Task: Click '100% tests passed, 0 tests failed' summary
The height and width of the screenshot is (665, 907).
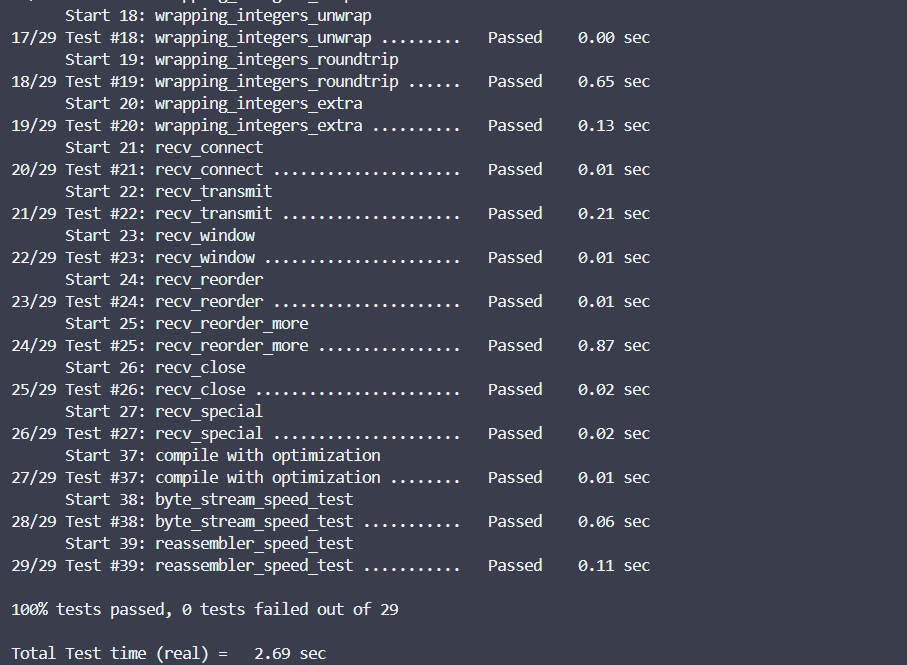Action: coord(205,609)
